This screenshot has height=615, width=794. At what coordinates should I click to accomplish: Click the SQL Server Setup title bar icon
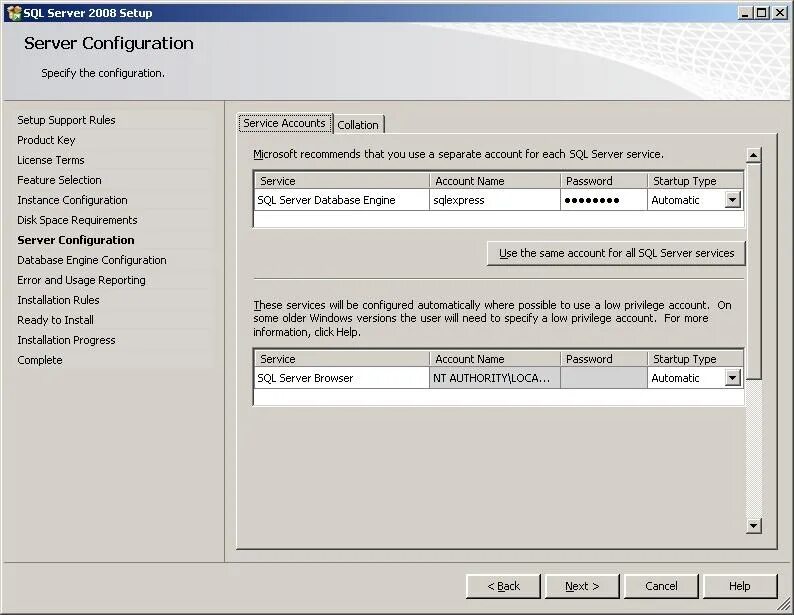click(x=14, y=13)
